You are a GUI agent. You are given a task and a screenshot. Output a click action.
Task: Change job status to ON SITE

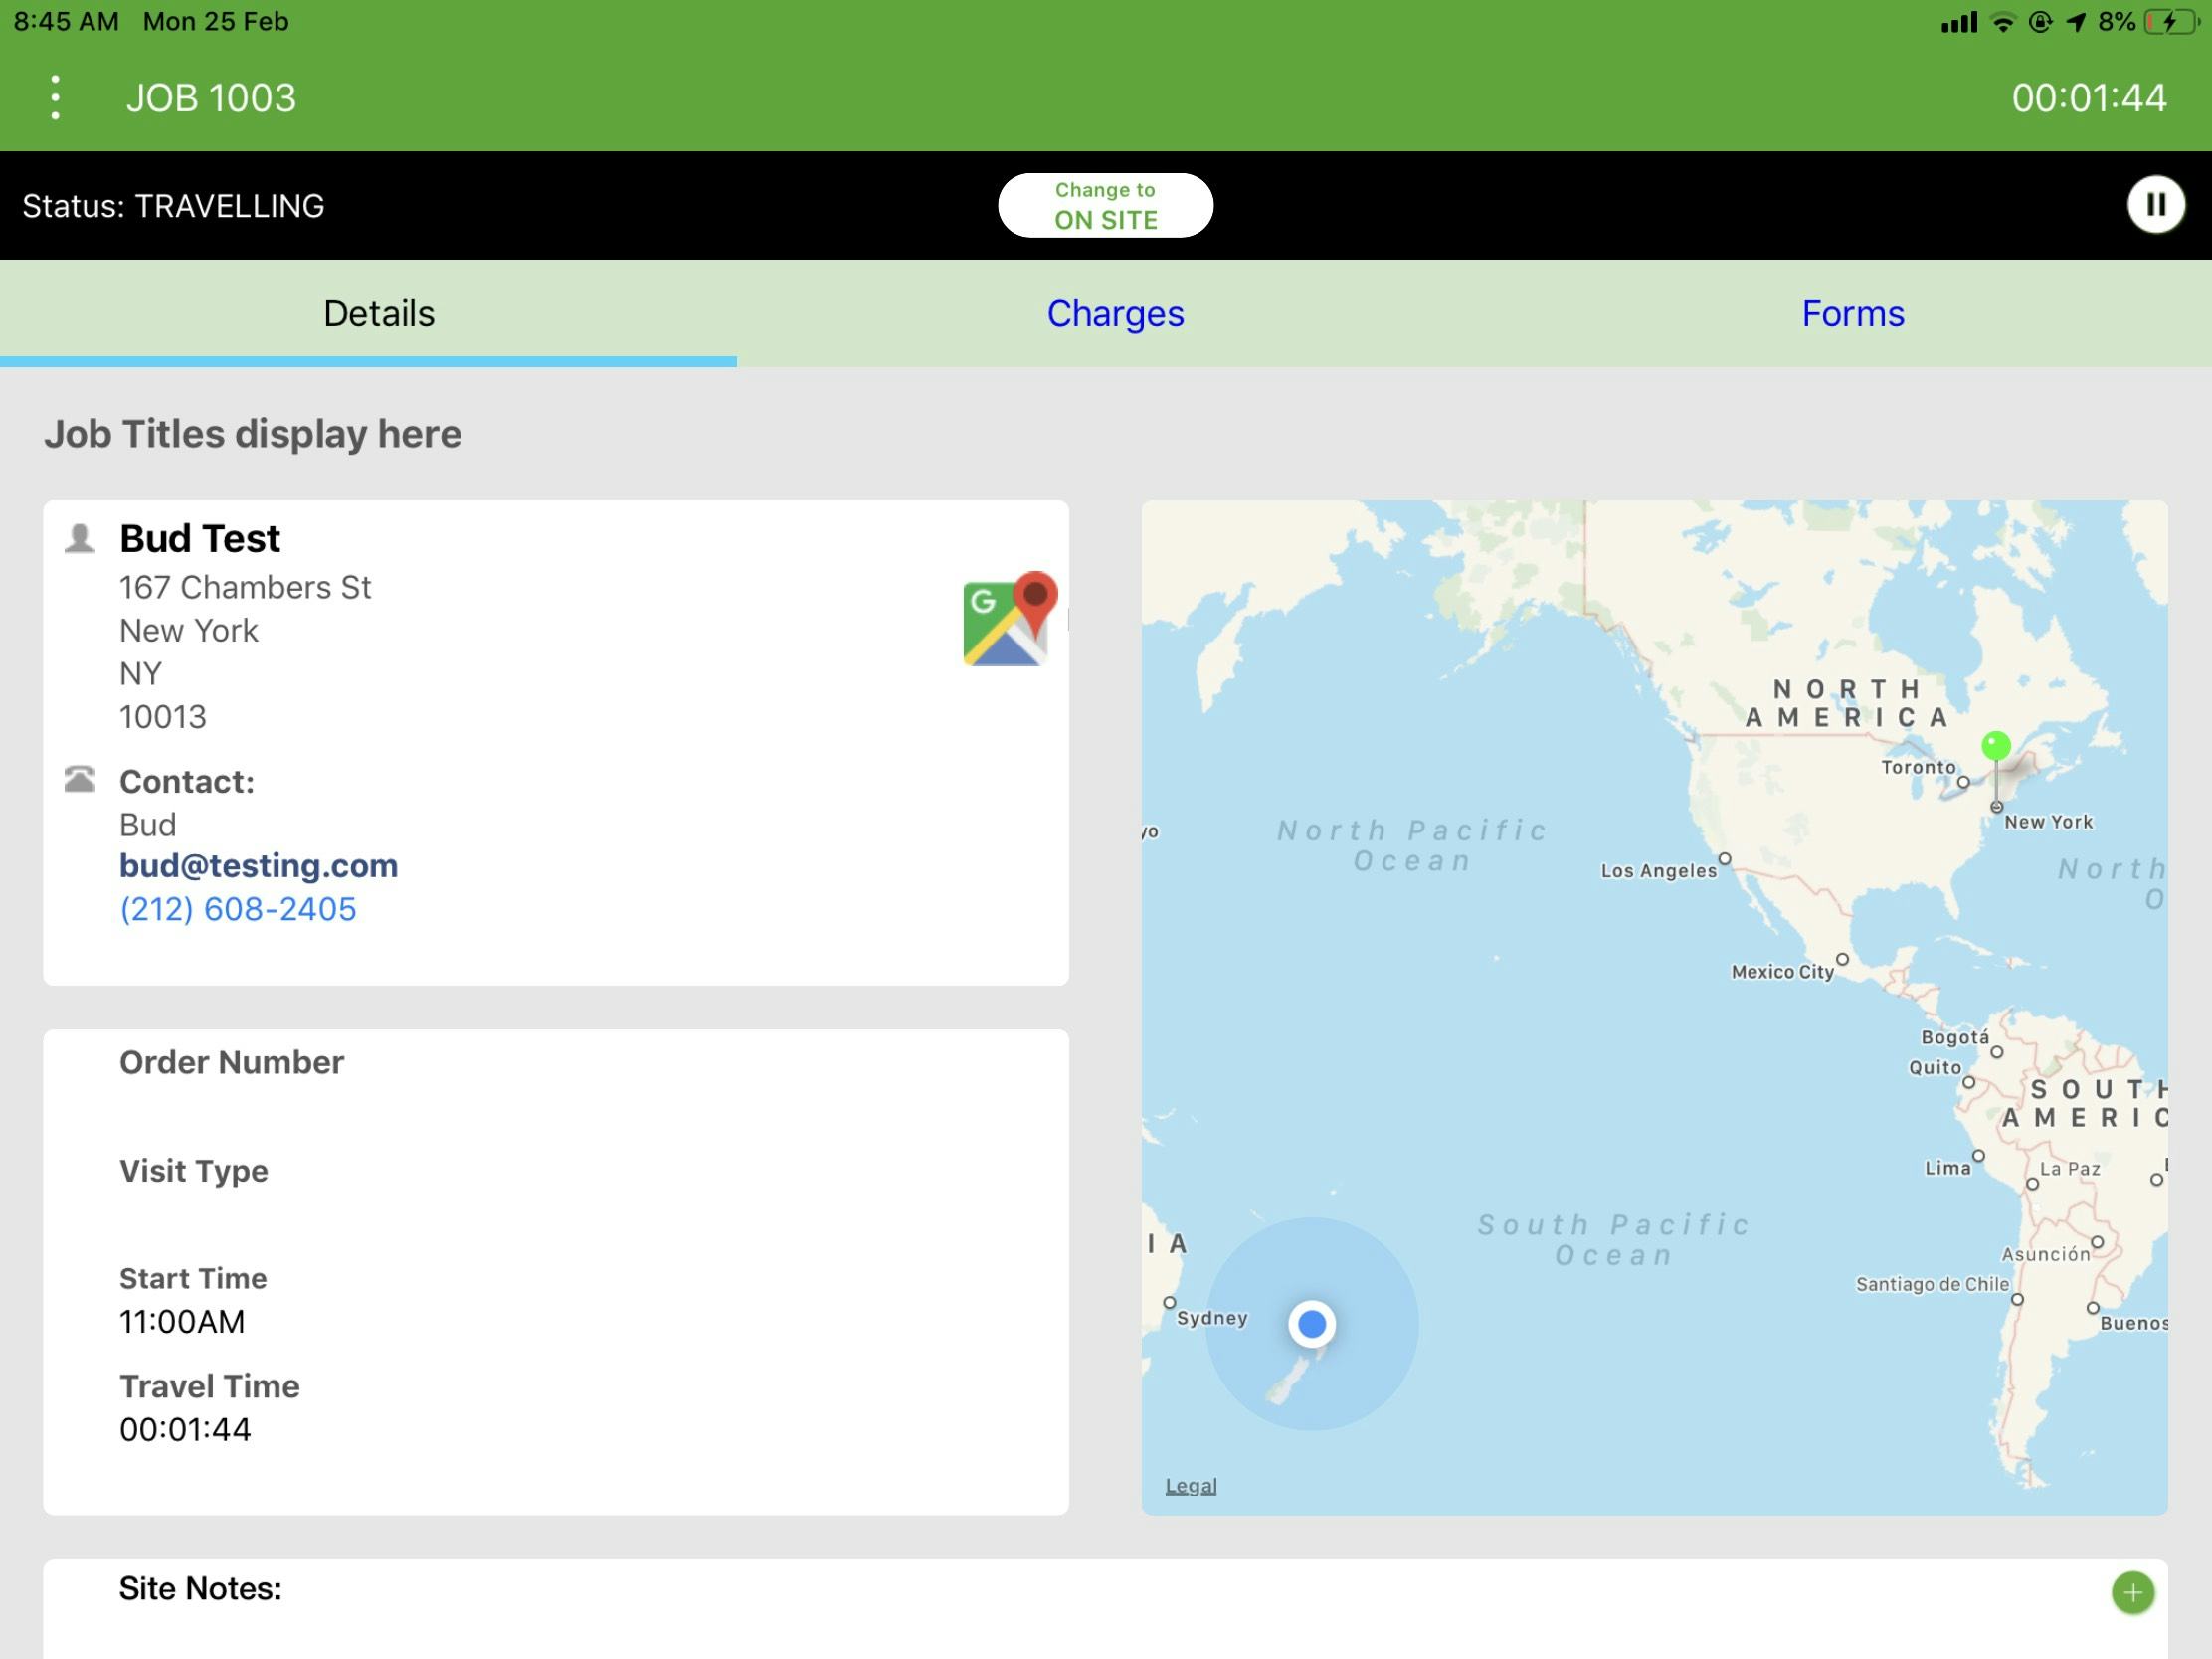1105,204
